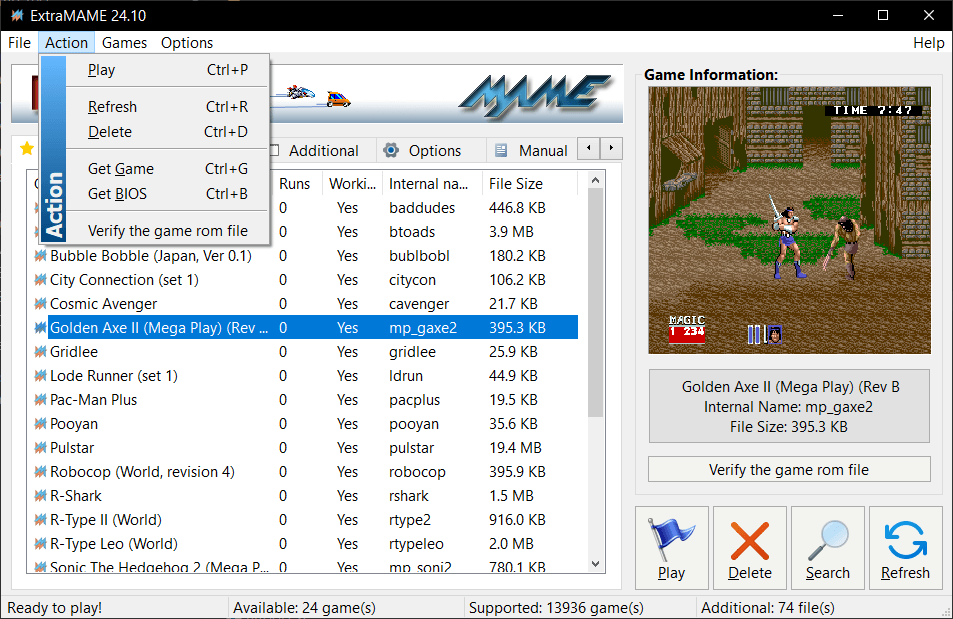Open the Games menu

tap(124, 43)
